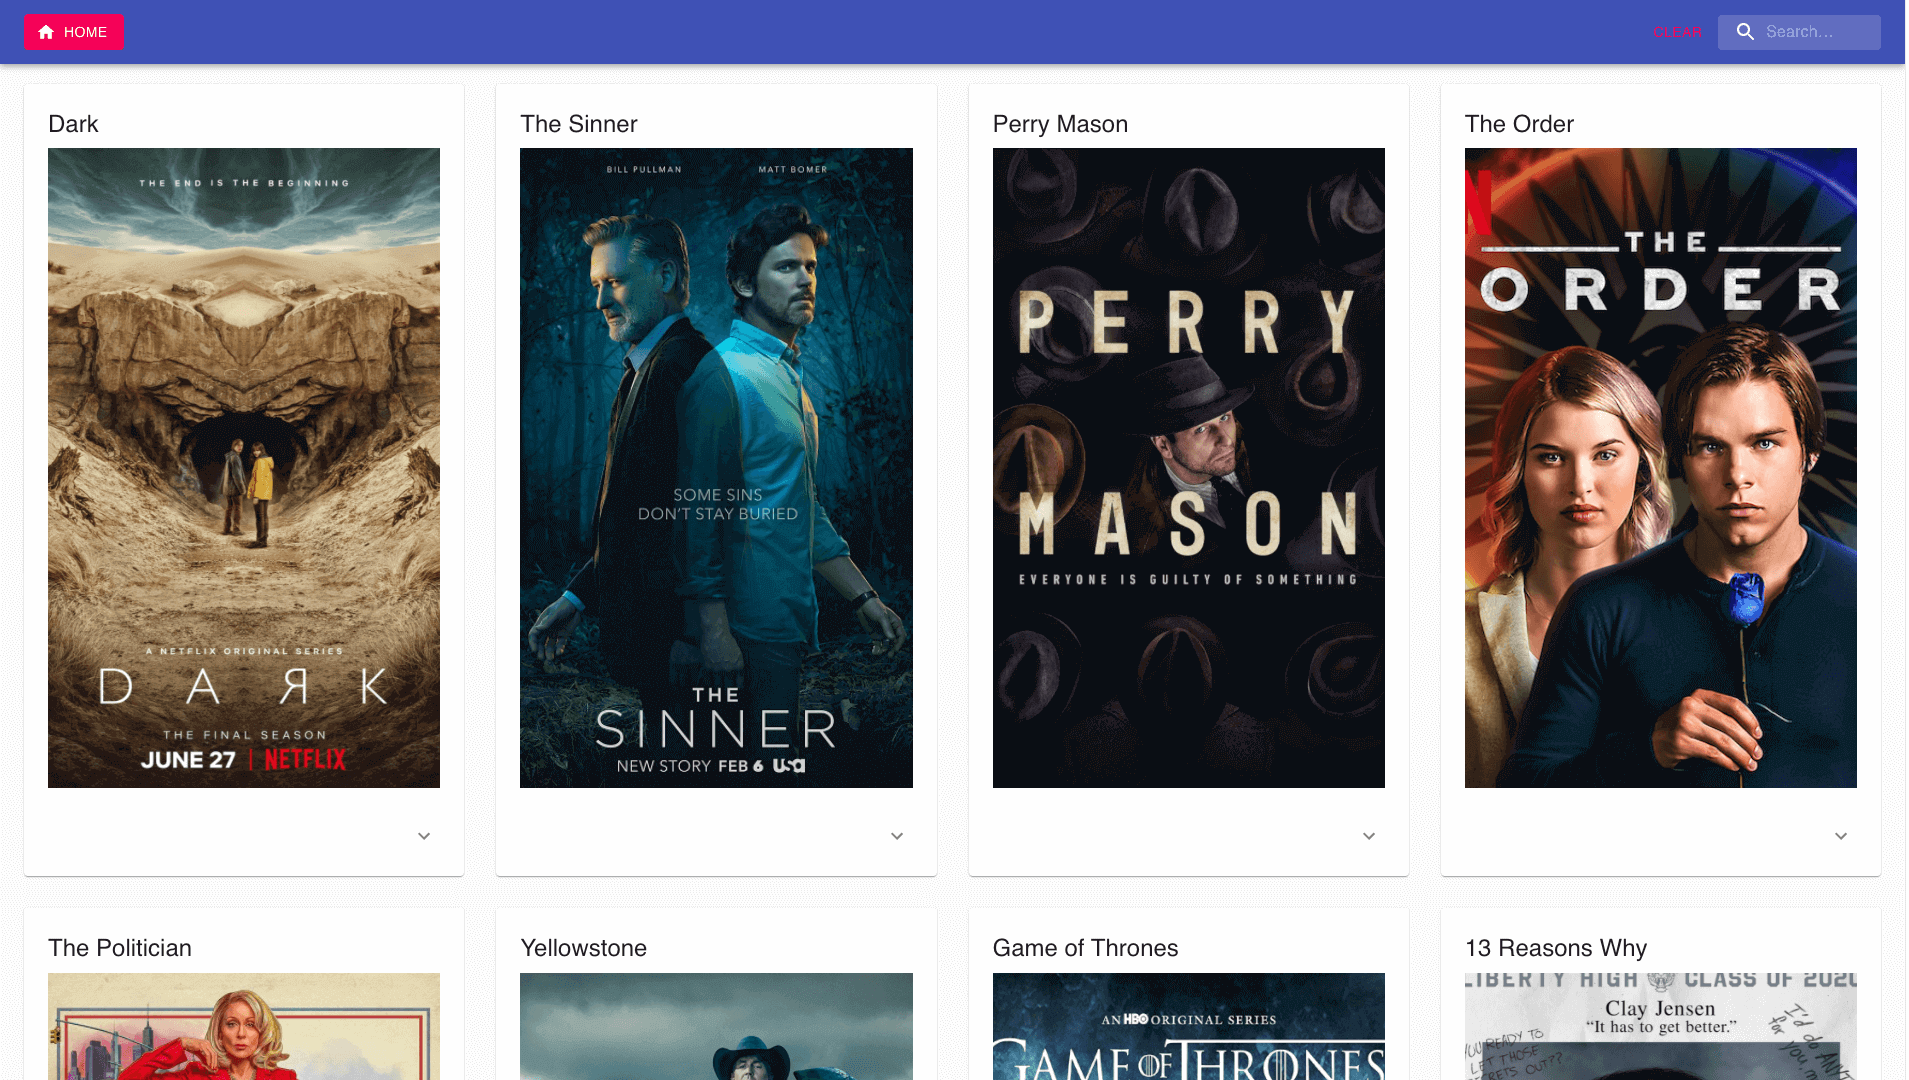Click the CLEAR button beside search
Screen dimensions: 1909x1080
point(1677,32)
